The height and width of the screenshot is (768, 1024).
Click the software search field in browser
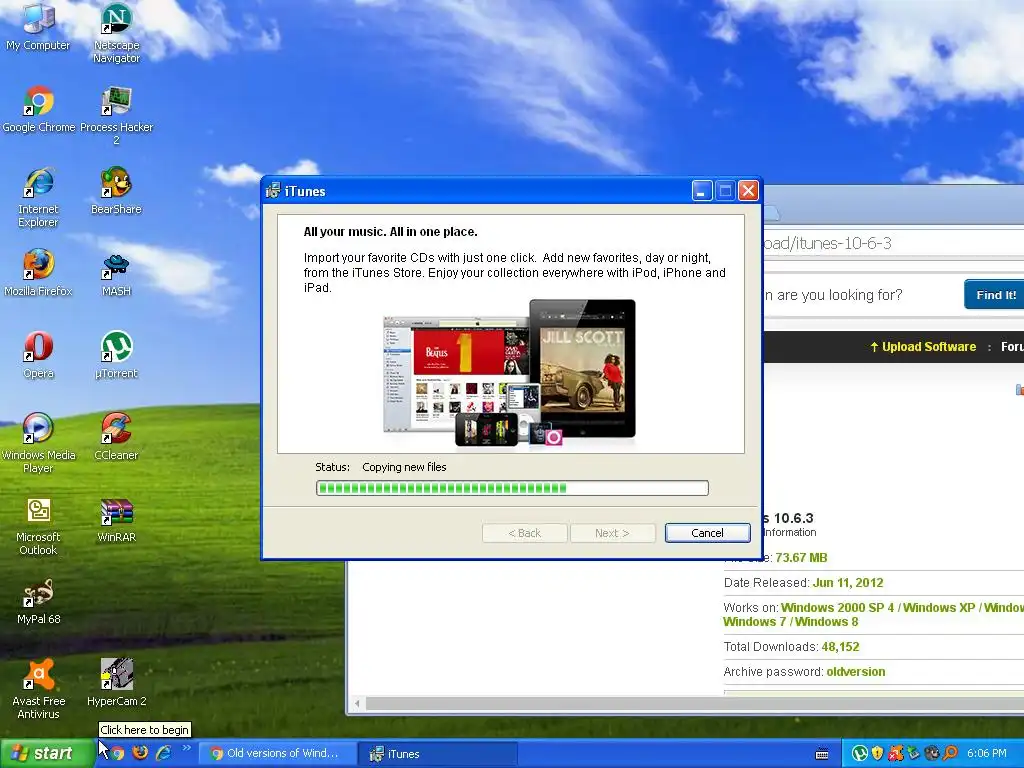click(x=860, y=295)
